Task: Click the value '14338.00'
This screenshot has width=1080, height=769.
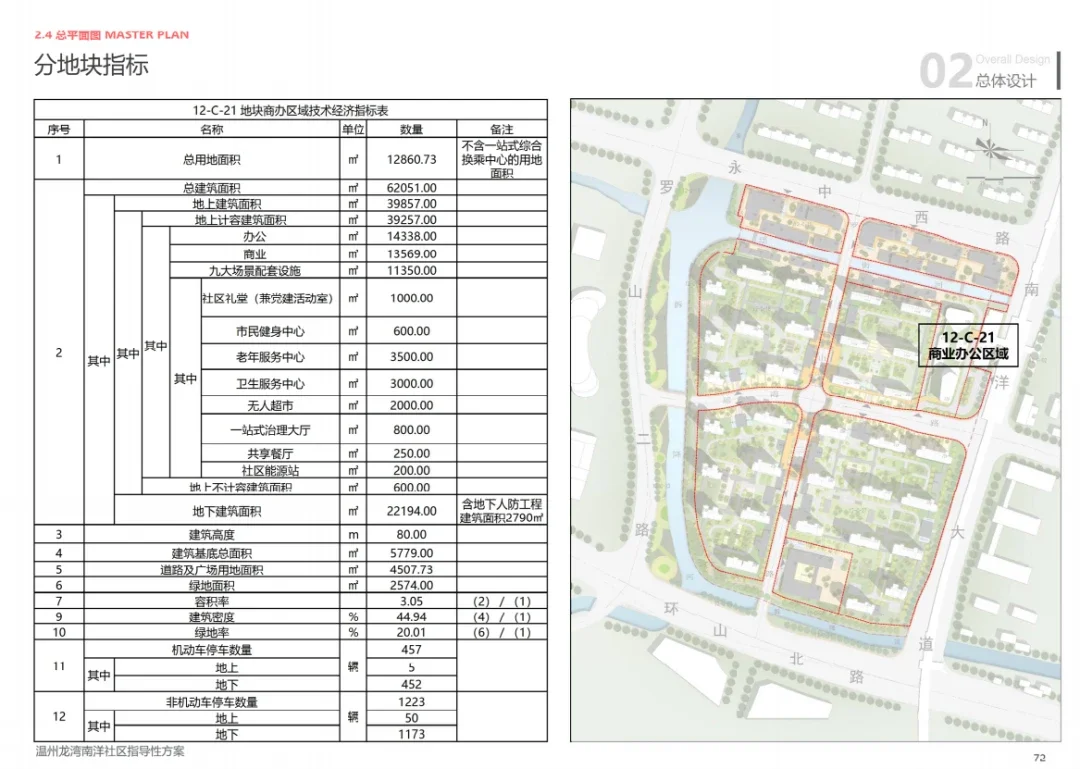Action: pyautogui.click(x=411, y=236)
